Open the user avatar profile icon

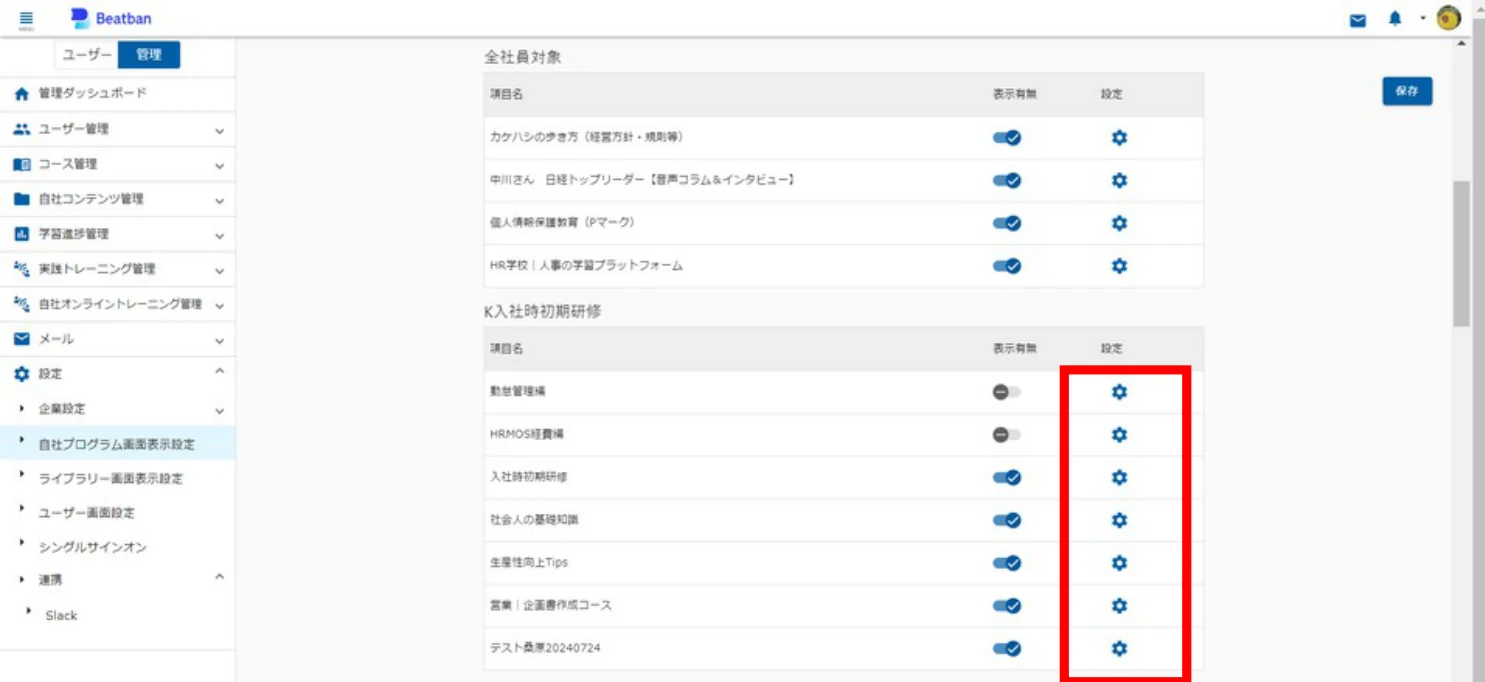point(1448,19)
